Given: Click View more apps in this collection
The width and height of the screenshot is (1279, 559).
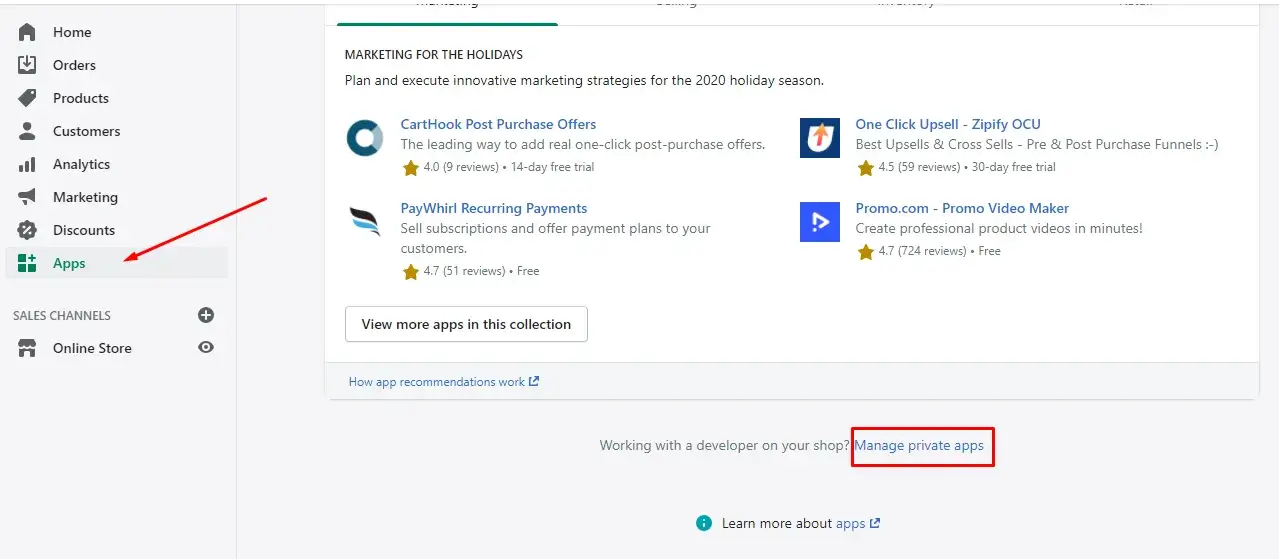Looking at the screenshot, I should click(466, 324).
